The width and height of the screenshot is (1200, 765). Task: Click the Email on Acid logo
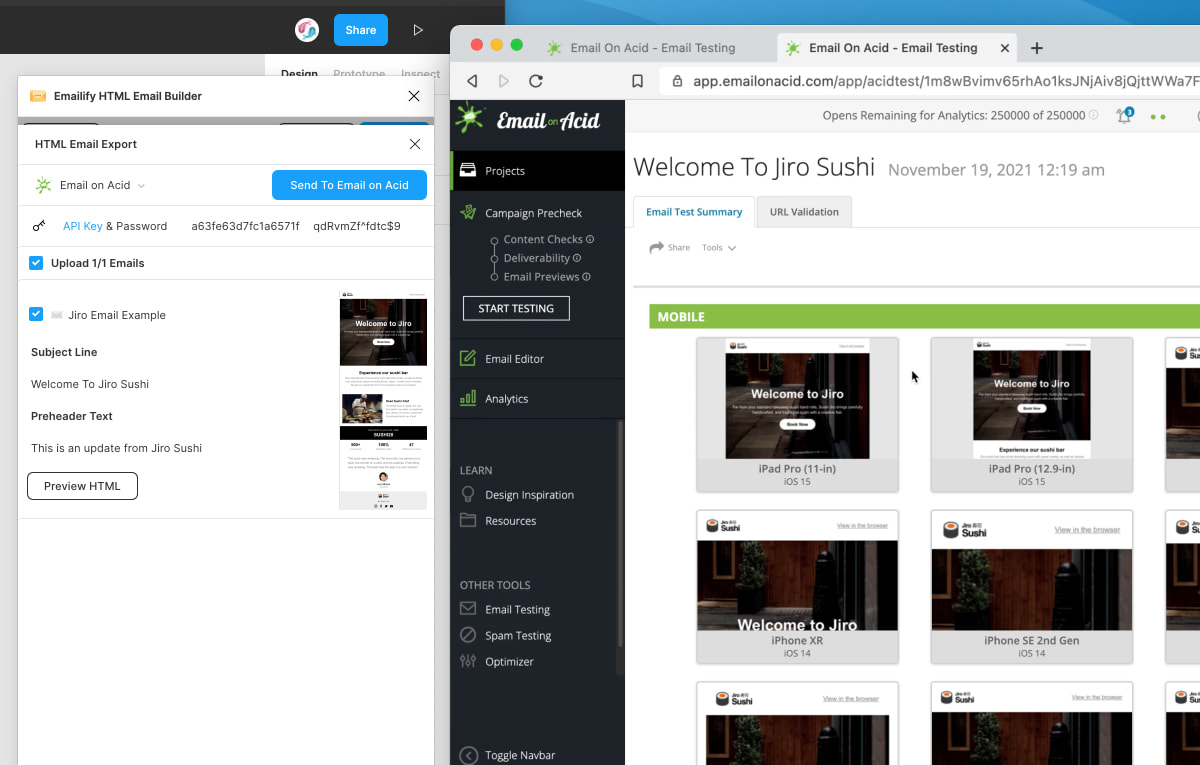pyautogui.click(x=528, y=120)
